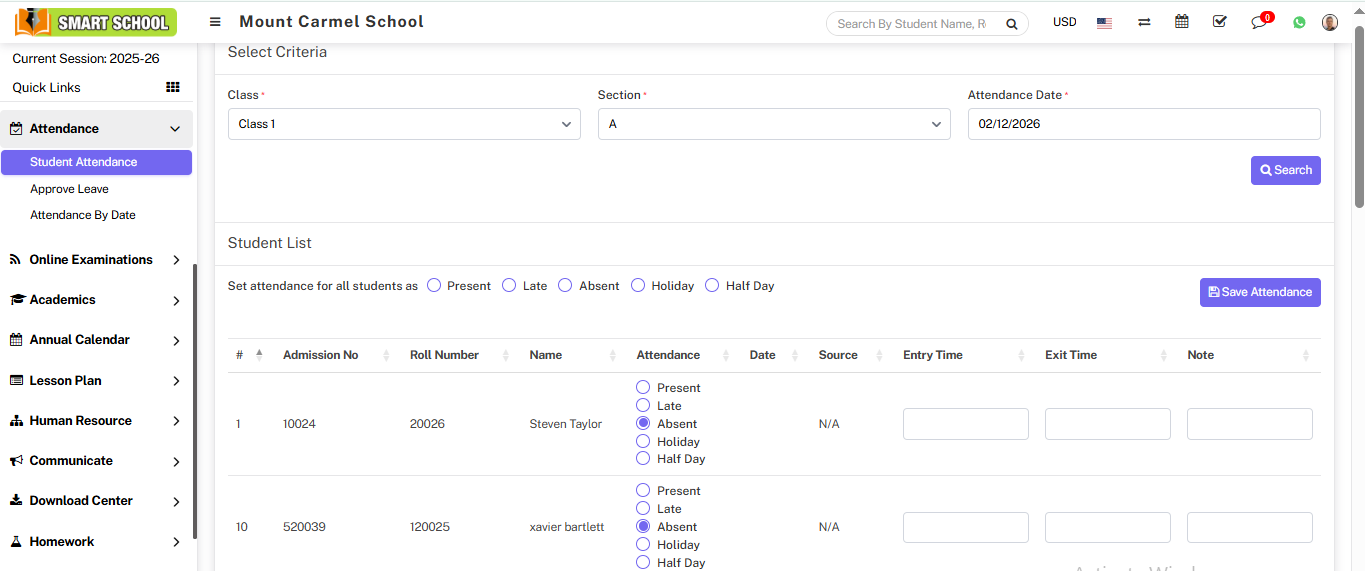Open Approve Leave submenu item
This screenshot has width=1365, height=571.
pyautogui.click(x=69, y=189)
